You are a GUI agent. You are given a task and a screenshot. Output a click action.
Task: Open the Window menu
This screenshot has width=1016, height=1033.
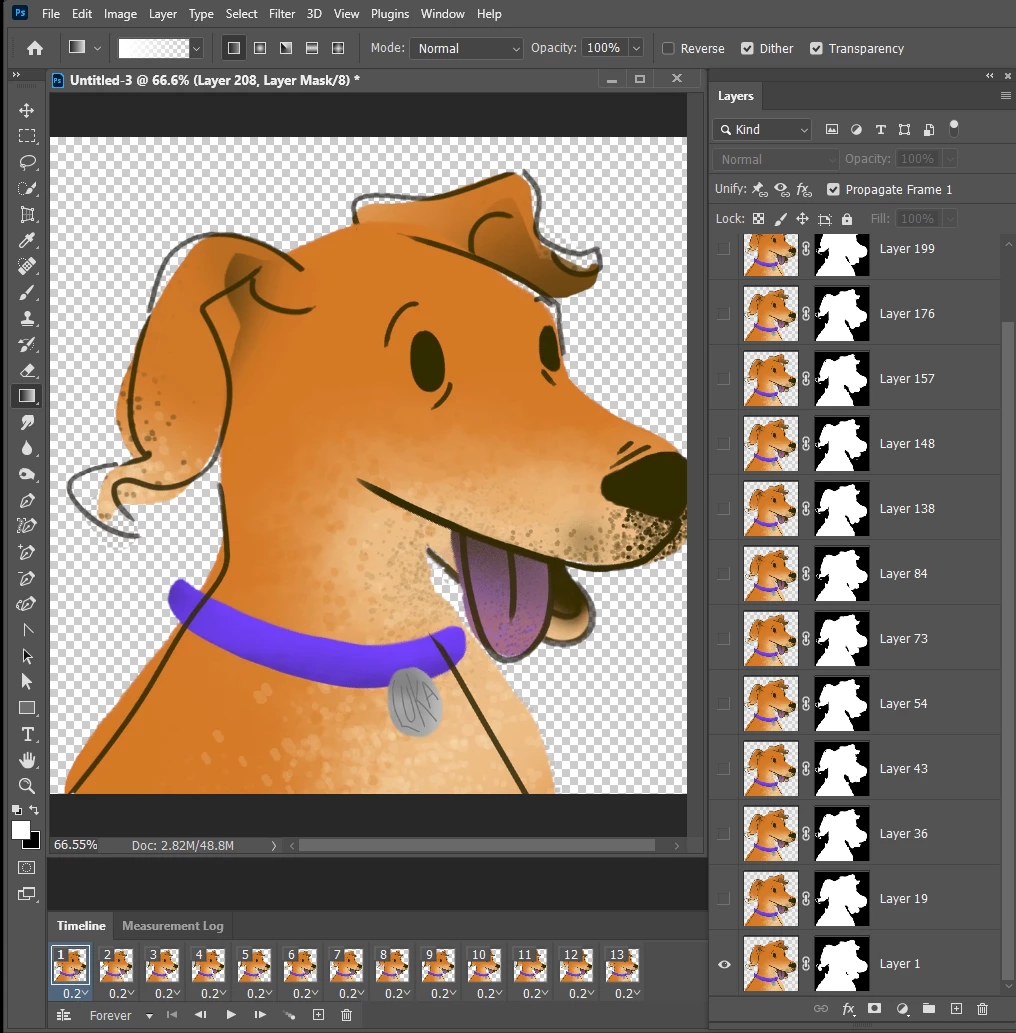[442, 14]
